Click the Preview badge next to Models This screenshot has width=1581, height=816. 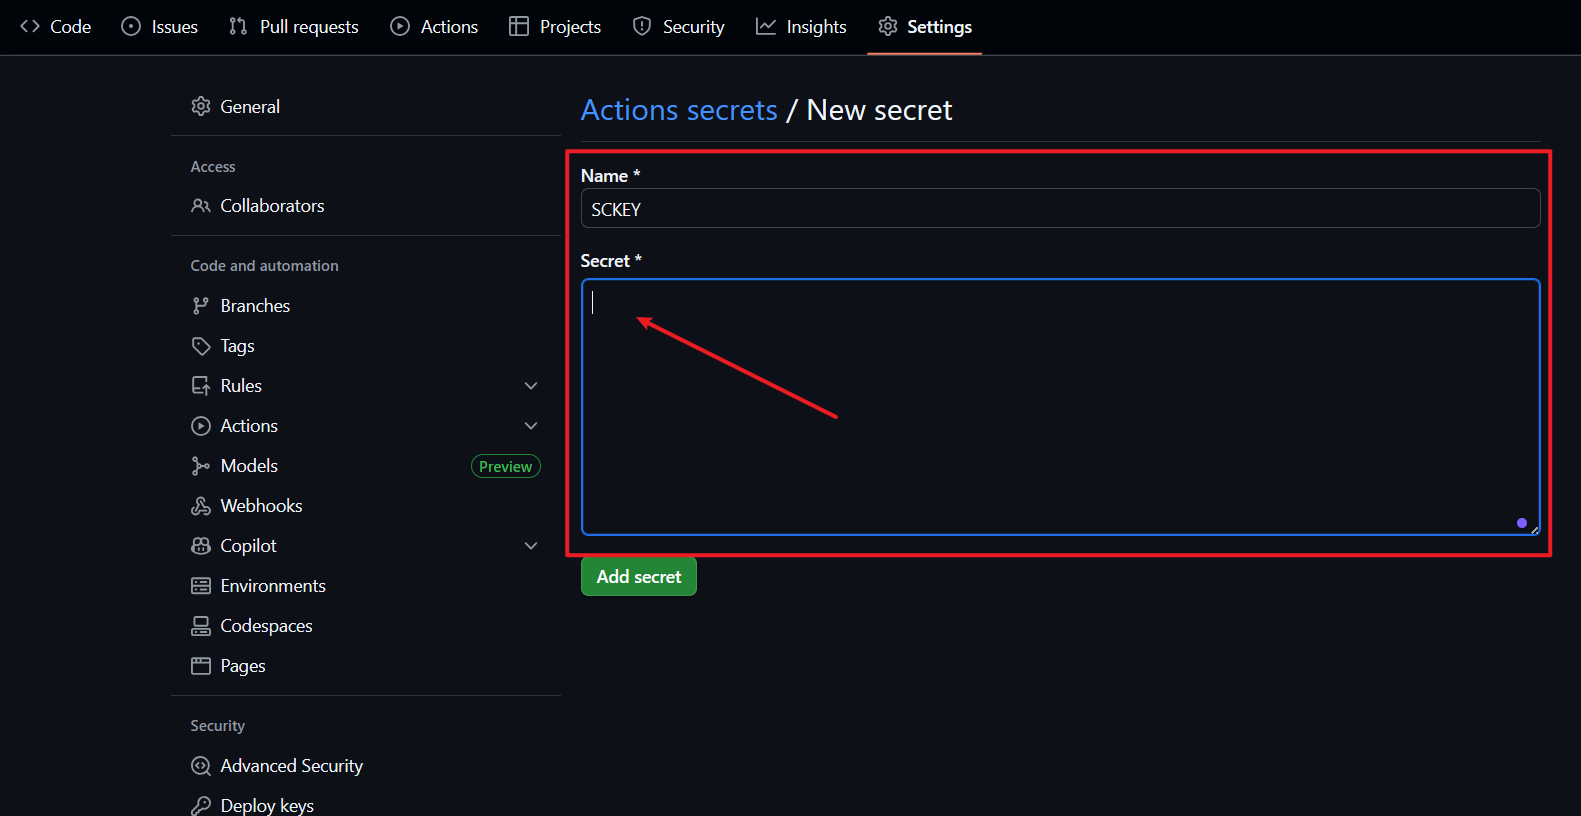coord(506,466)
